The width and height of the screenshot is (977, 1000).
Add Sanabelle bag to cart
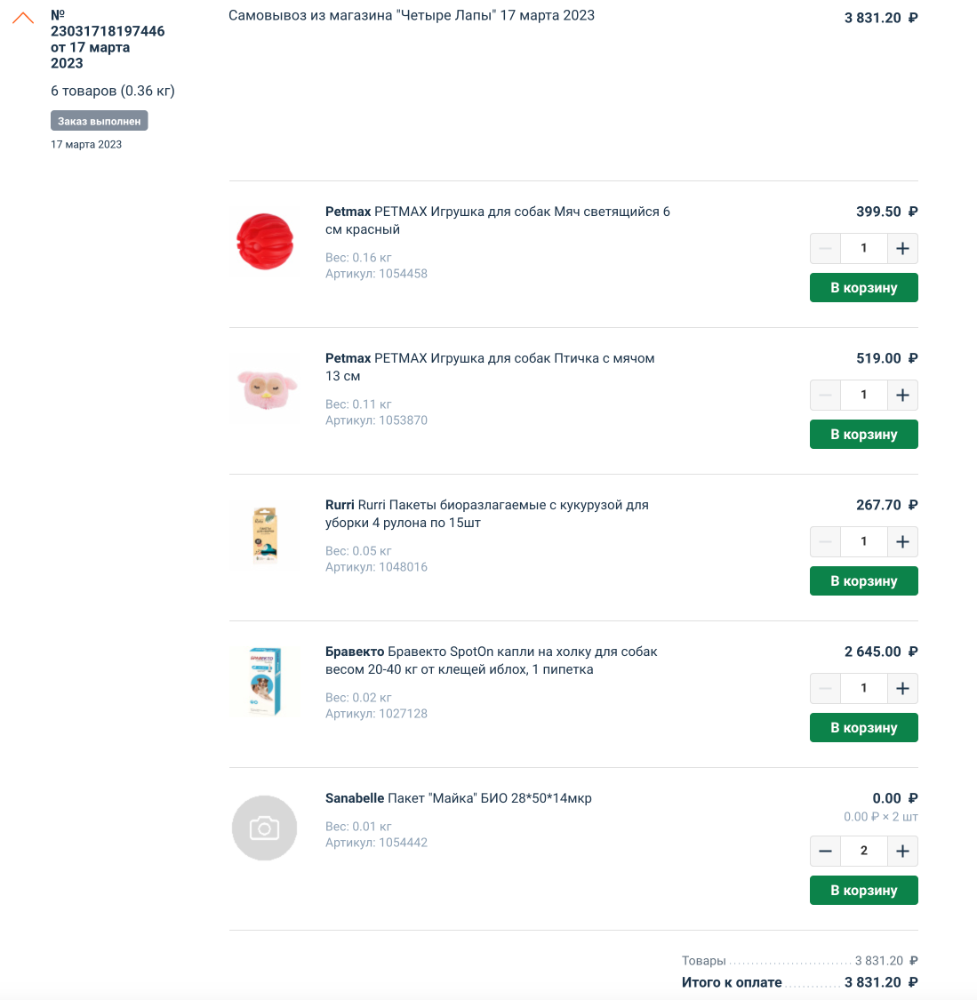863,890
